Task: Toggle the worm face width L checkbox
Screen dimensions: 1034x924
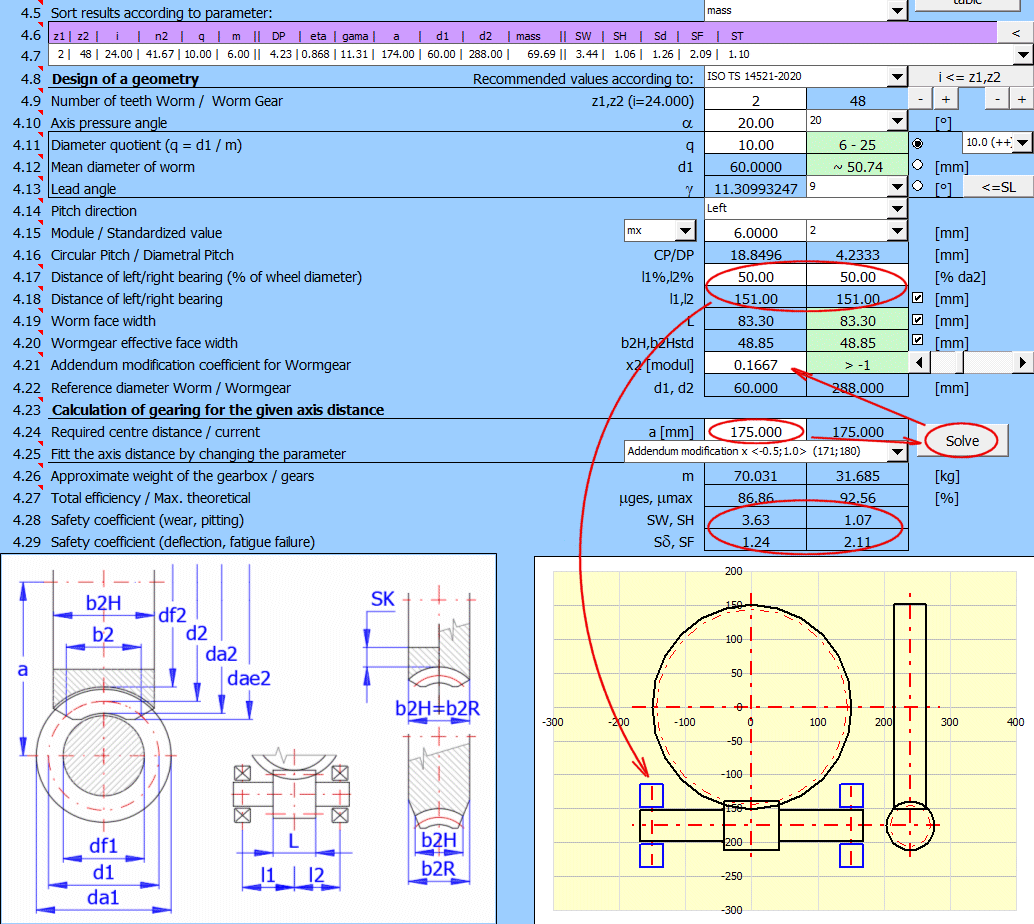Action: (917, 319)
